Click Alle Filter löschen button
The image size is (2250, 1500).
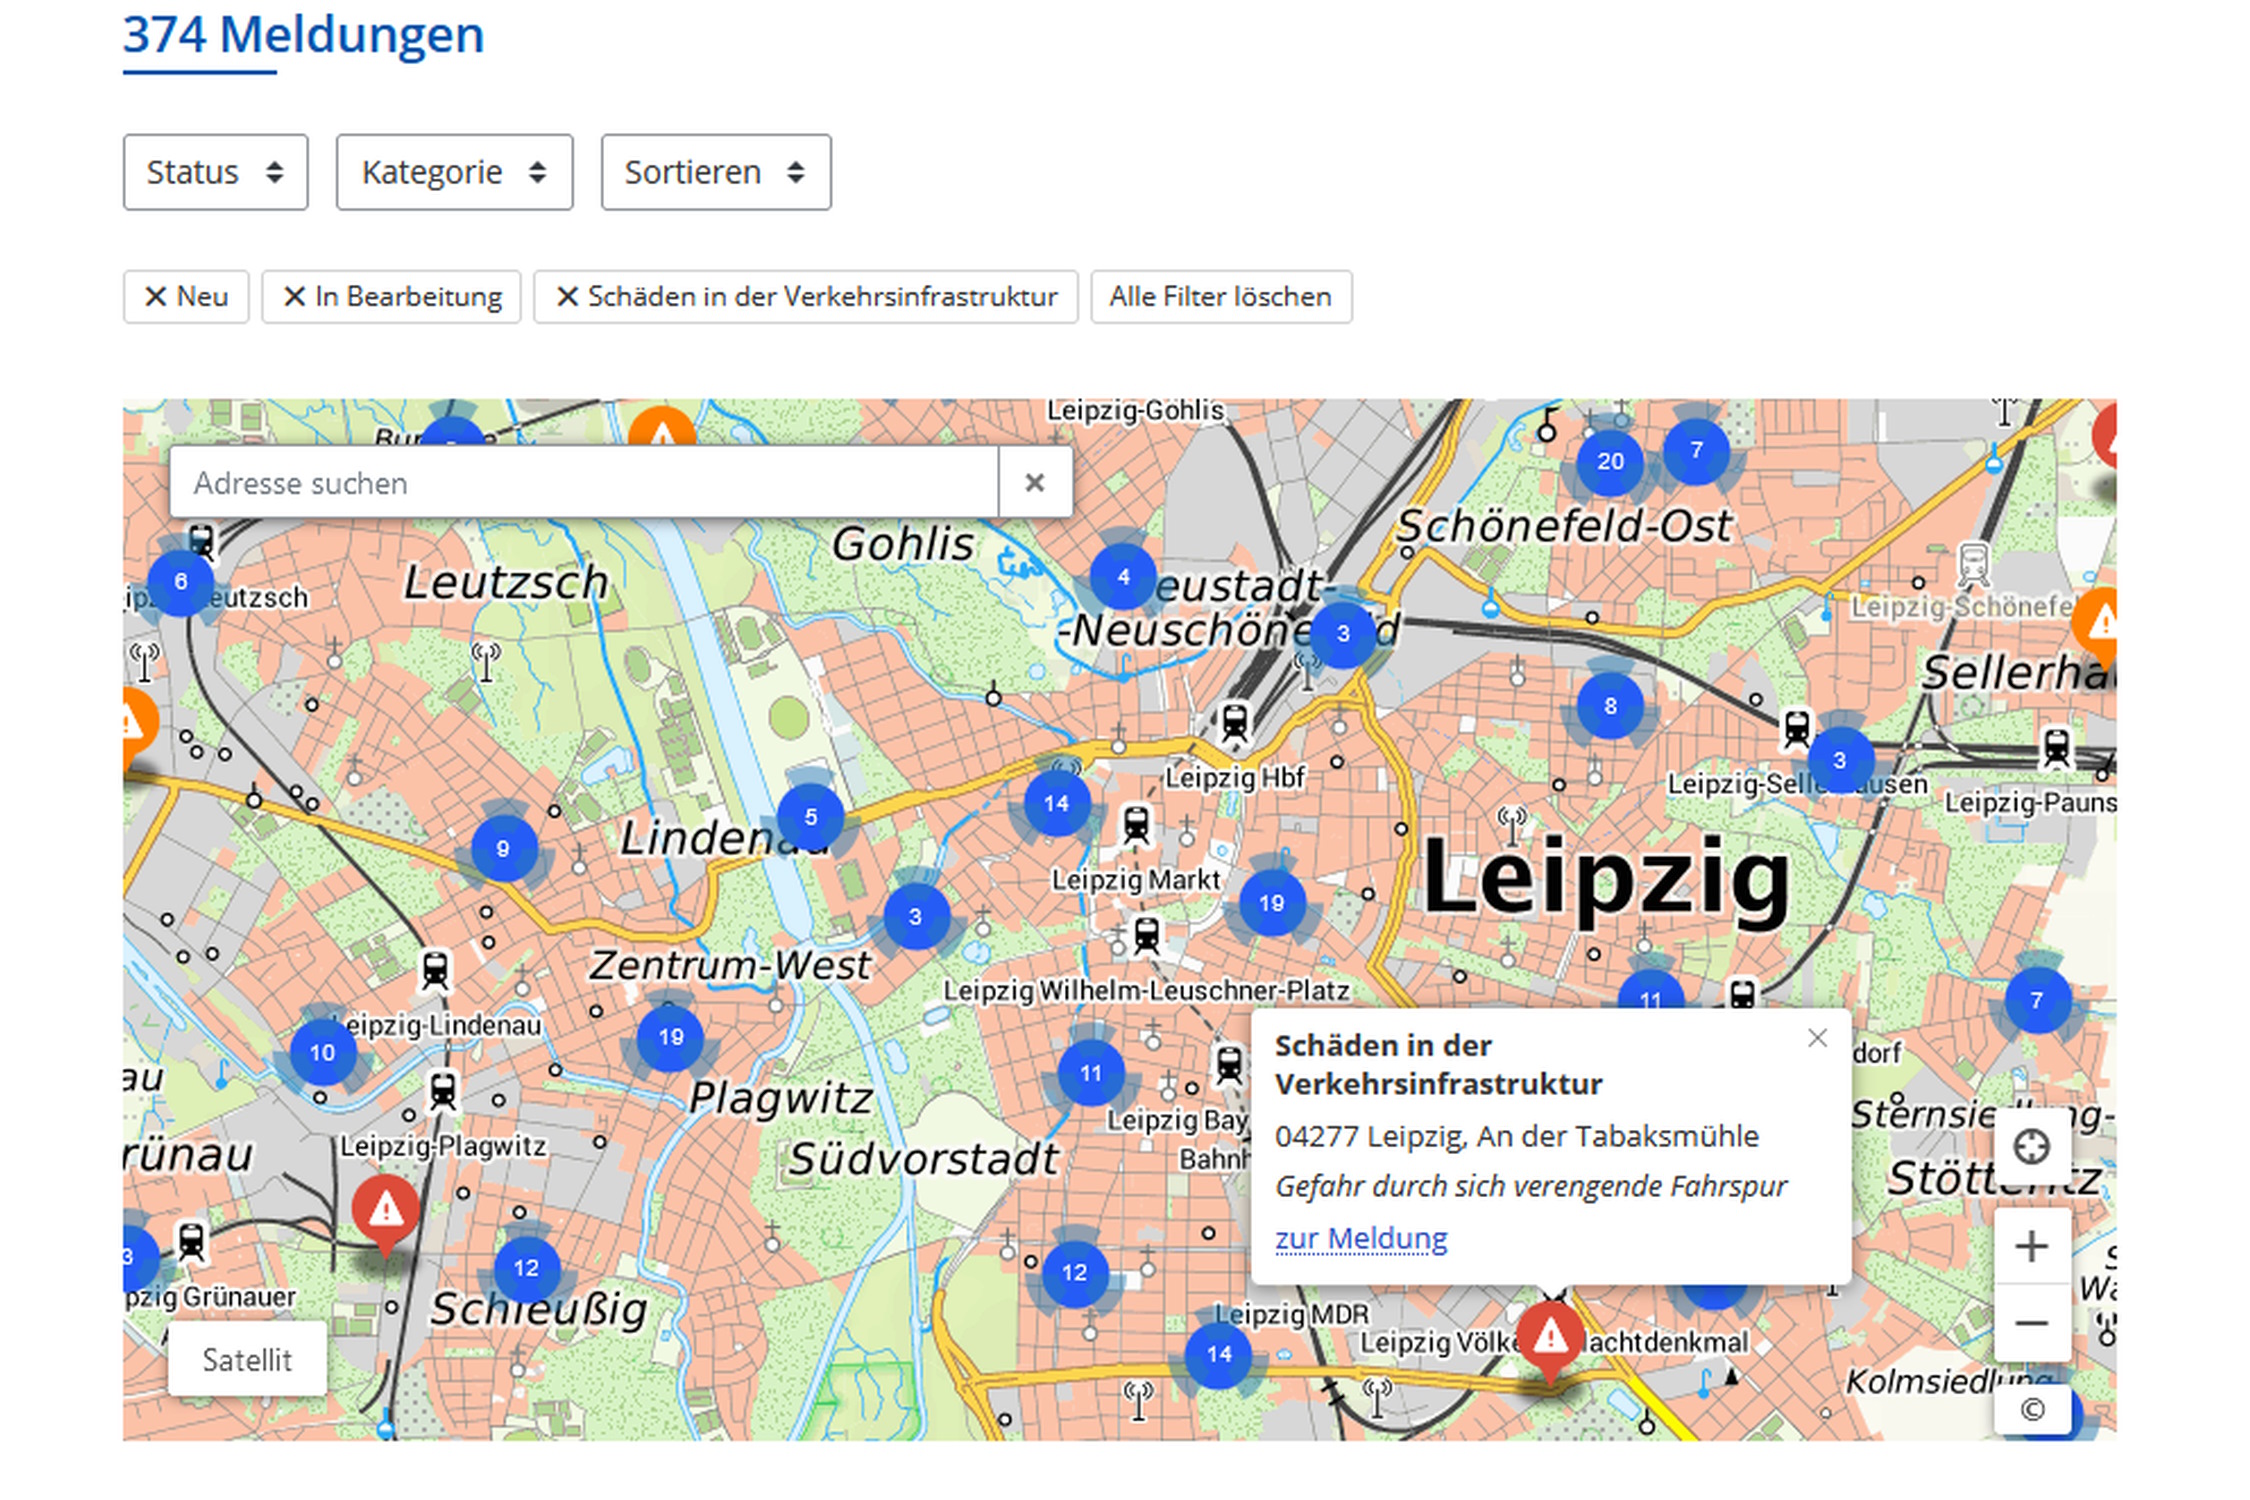1220,297
